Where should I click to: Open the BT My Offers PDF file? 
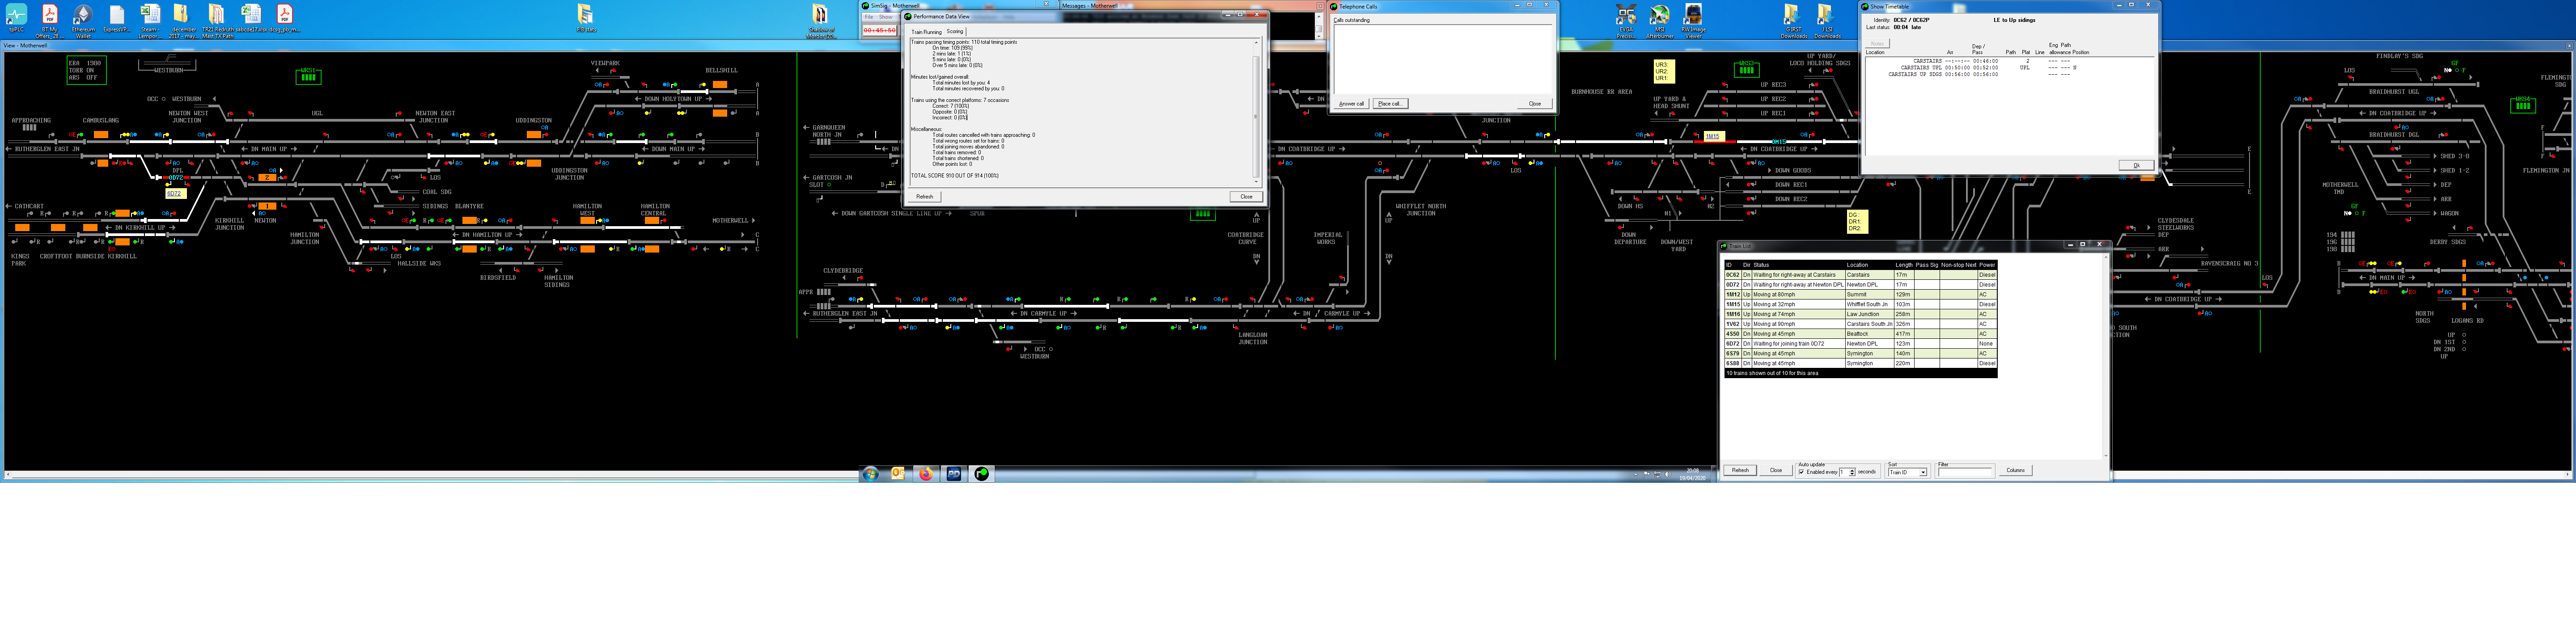49,18
